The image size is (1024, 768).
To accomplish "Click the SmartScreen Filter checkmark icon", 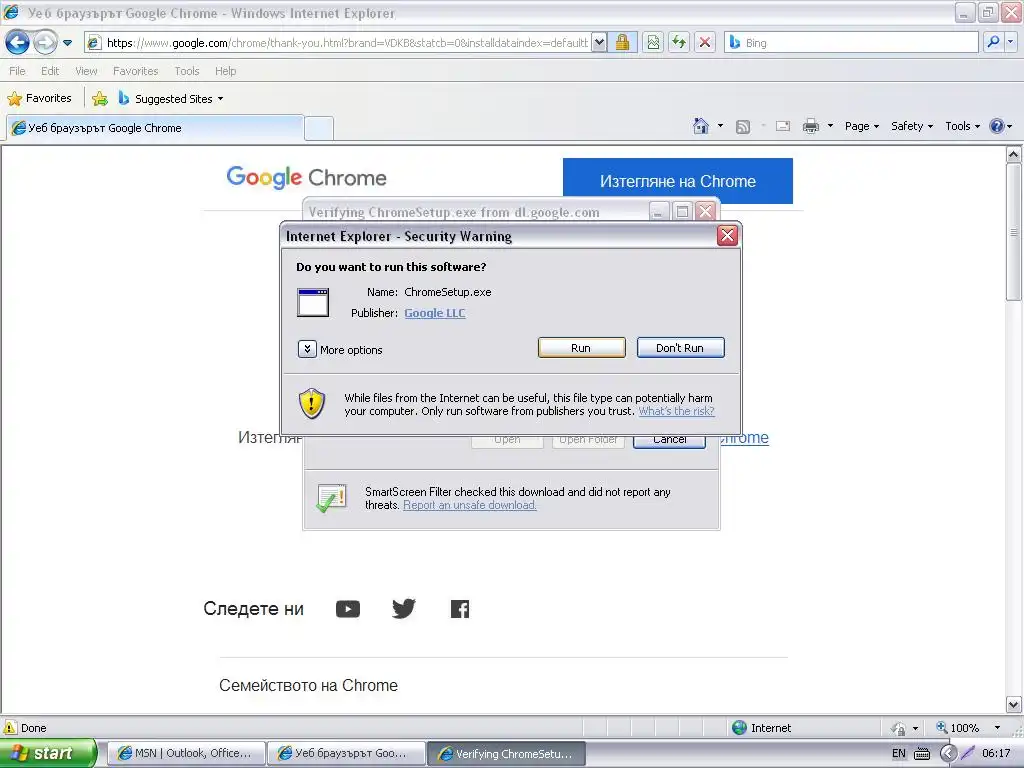I will 331,498.
